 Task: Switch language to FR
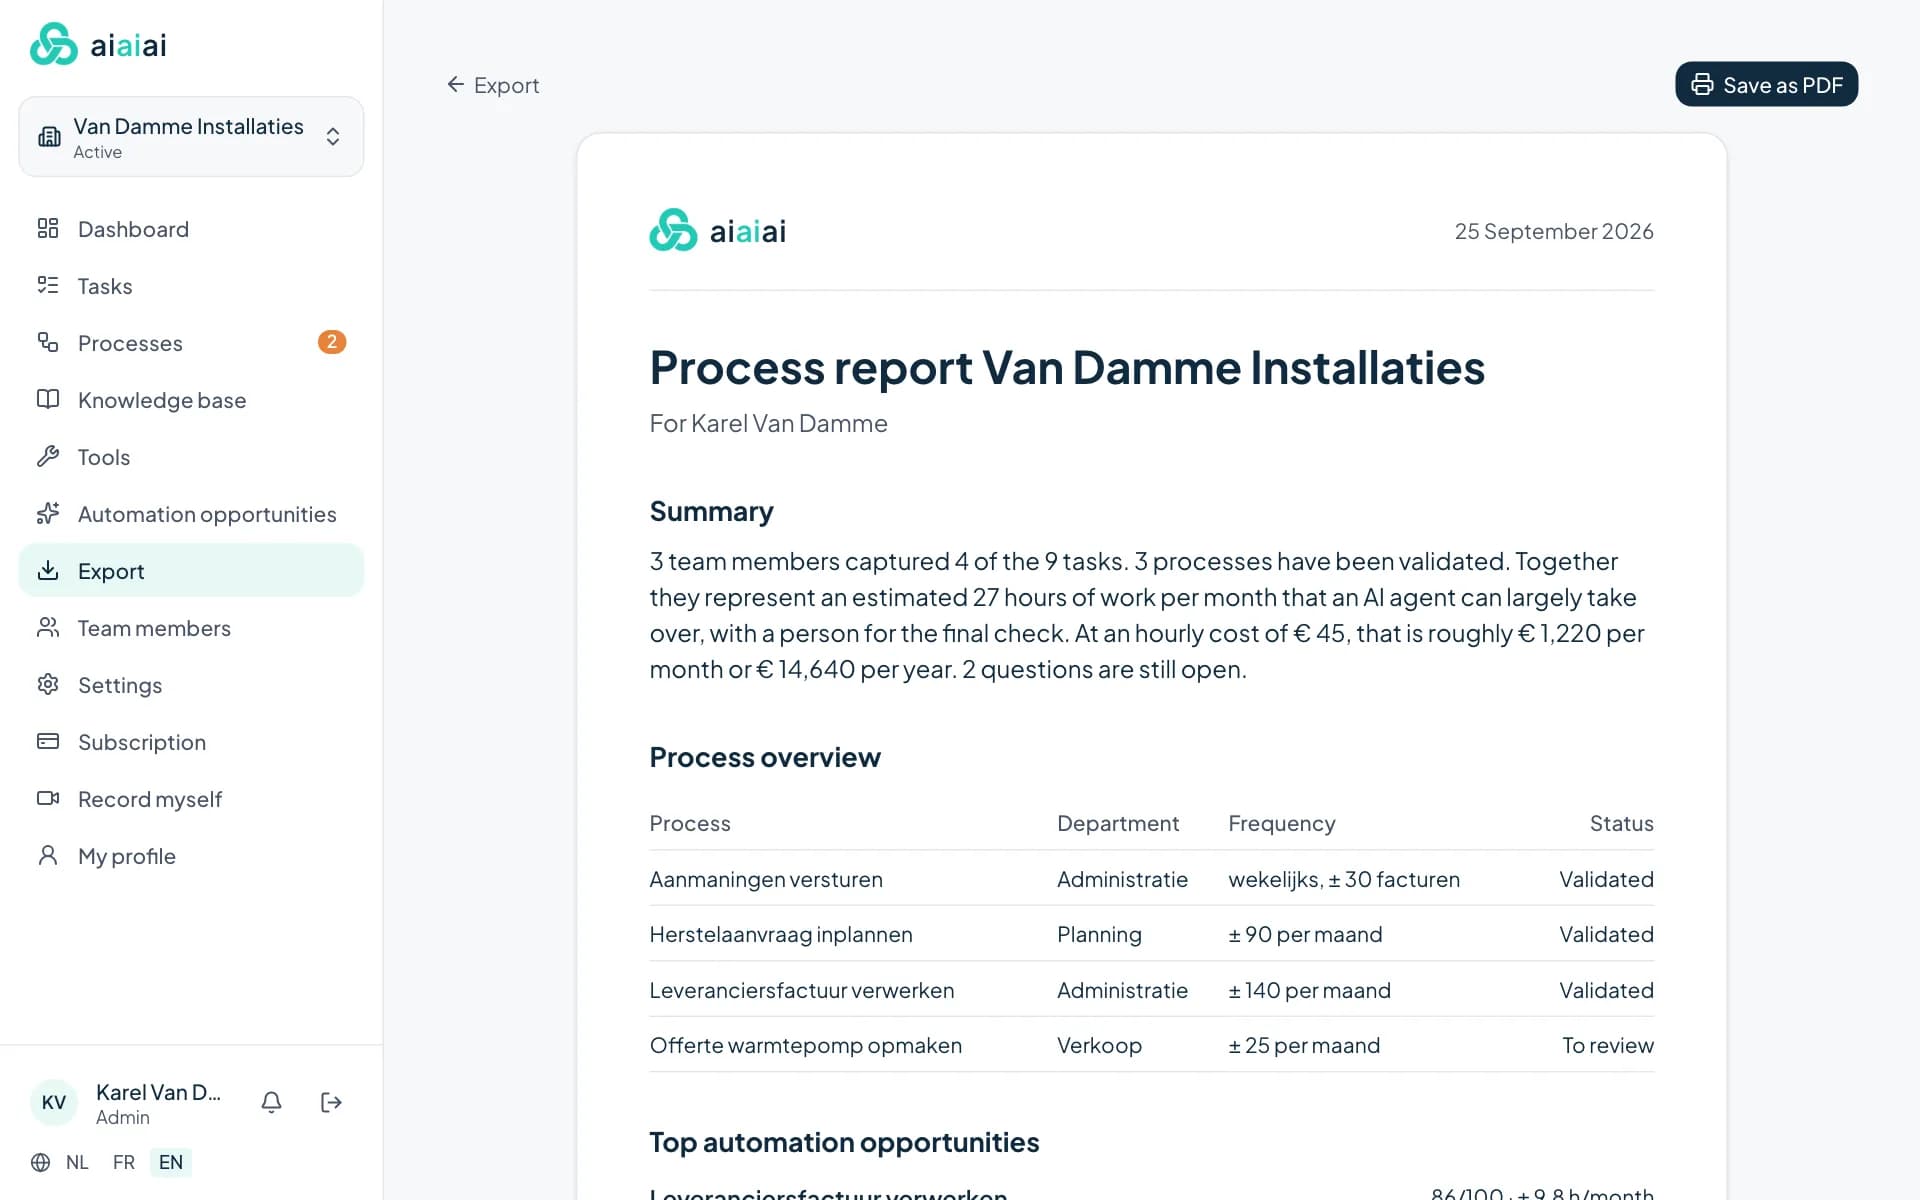(x=124, y=1162)
